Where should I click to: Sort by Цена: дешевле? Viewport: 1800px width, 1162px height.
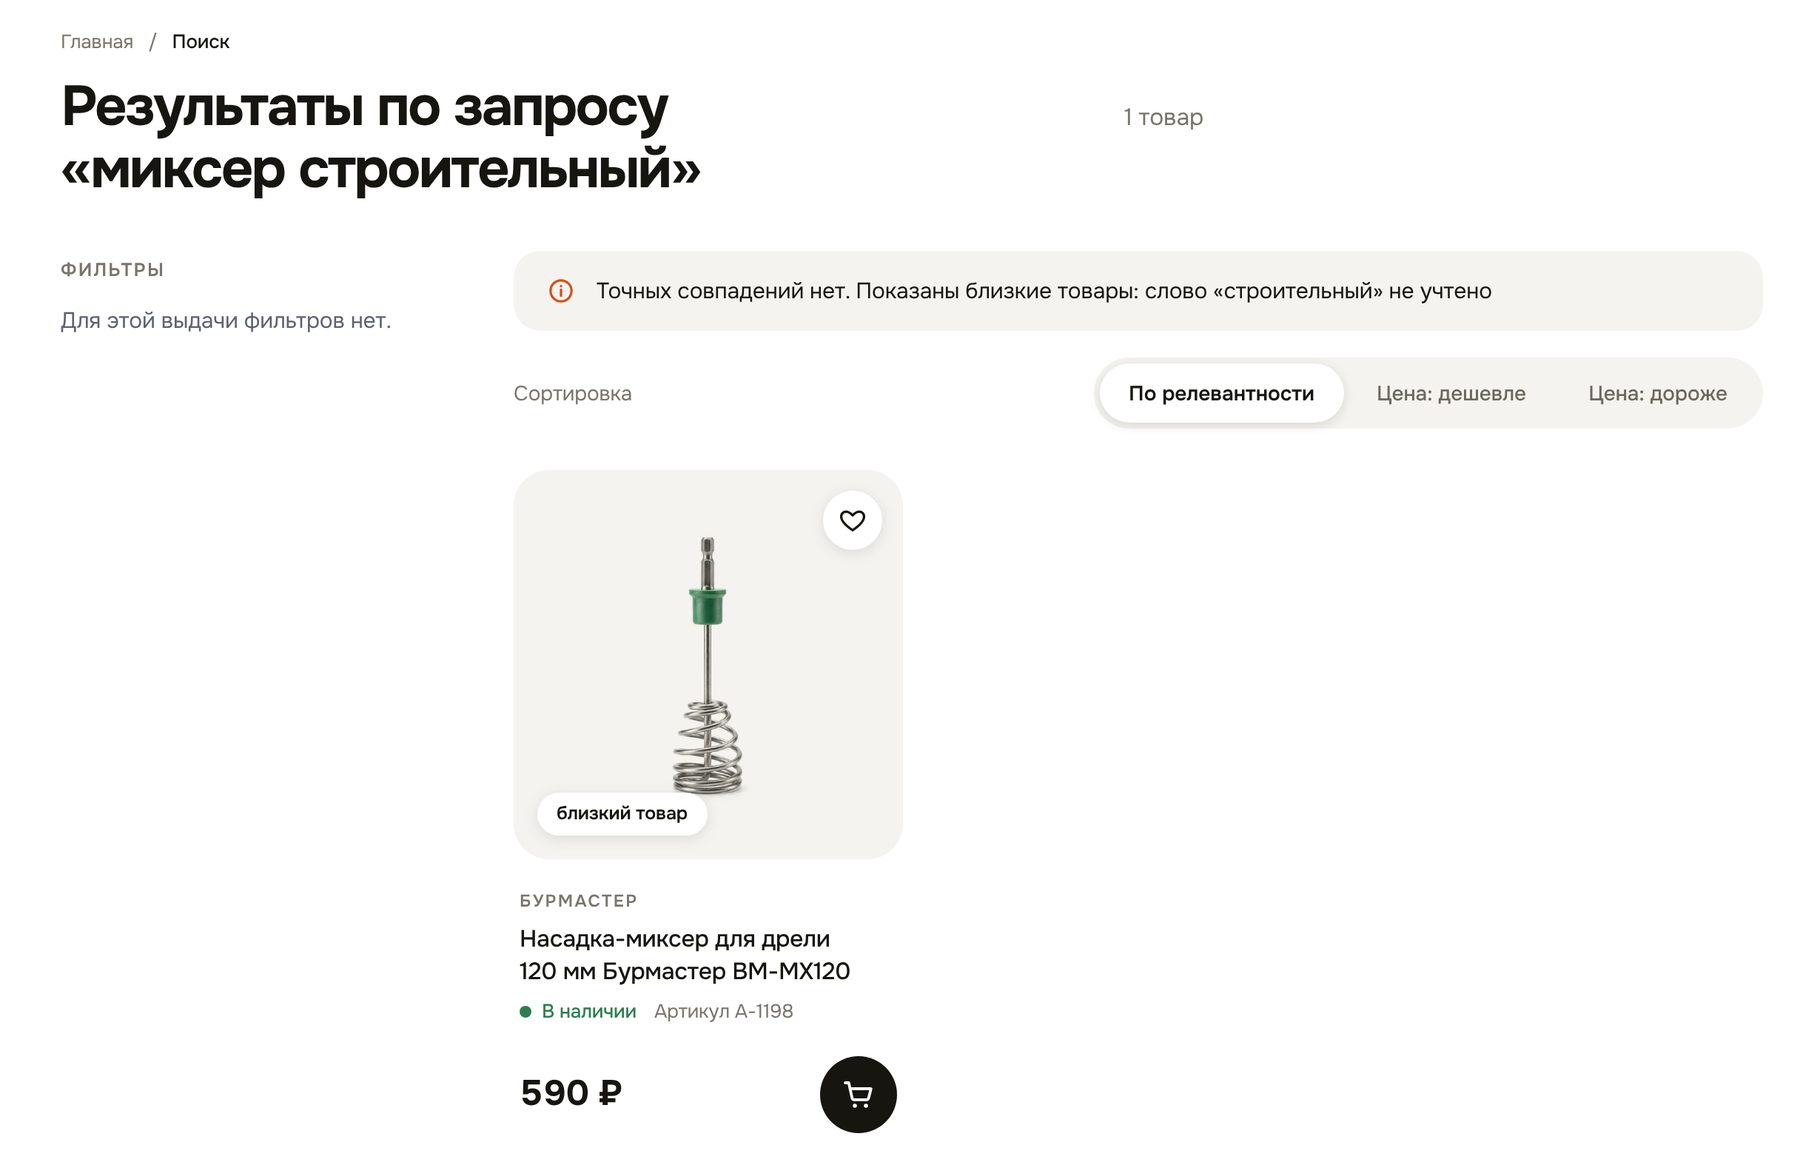click(1451, 393)
